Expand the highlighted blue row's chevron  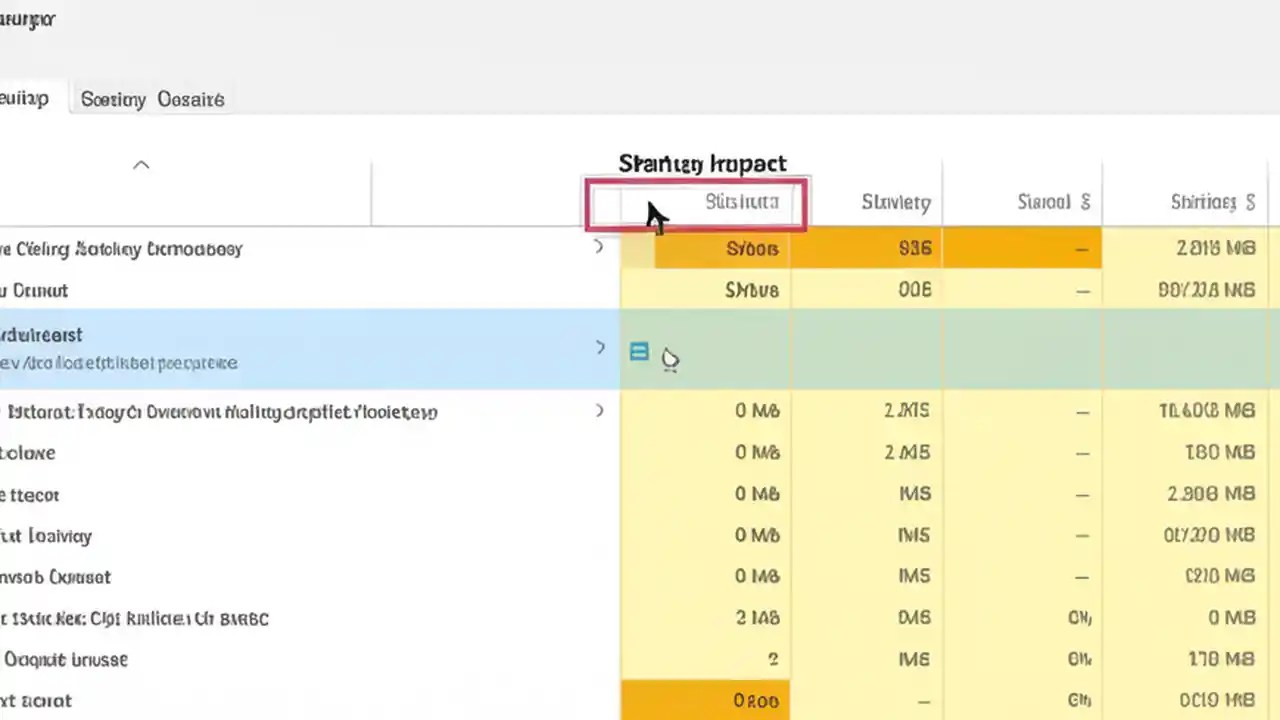598,347
